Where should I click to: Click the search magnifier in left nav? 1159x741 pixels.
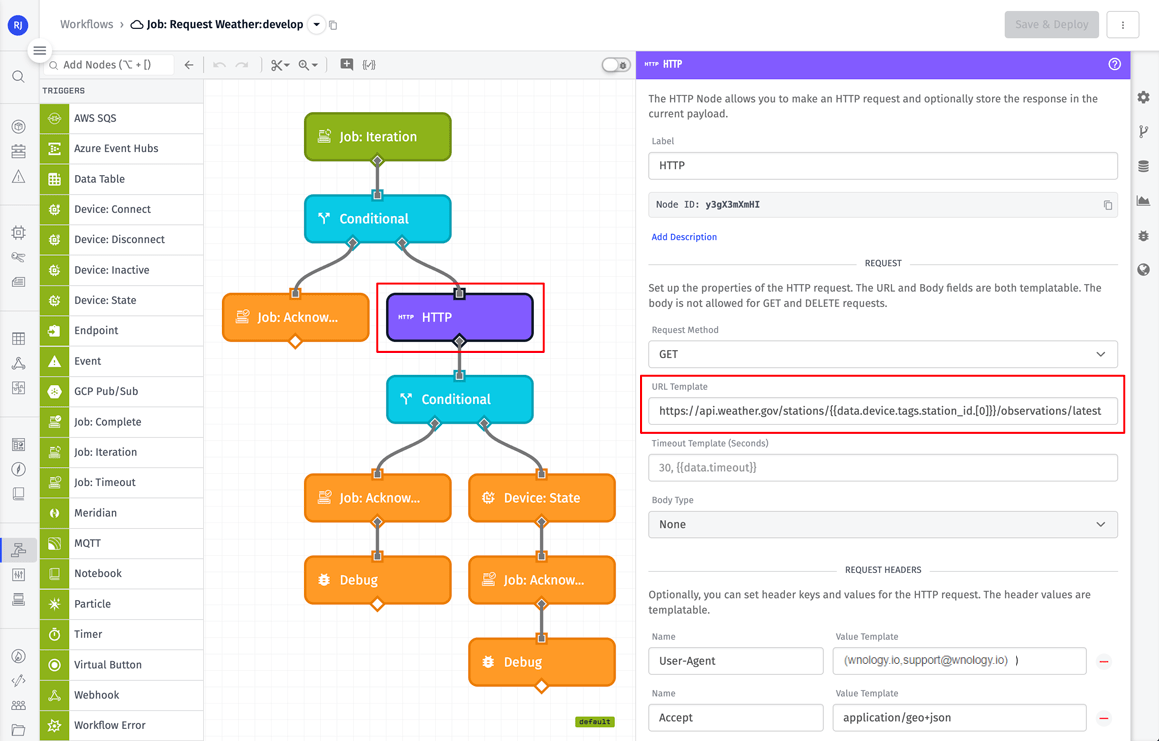[x=18, y=77]
